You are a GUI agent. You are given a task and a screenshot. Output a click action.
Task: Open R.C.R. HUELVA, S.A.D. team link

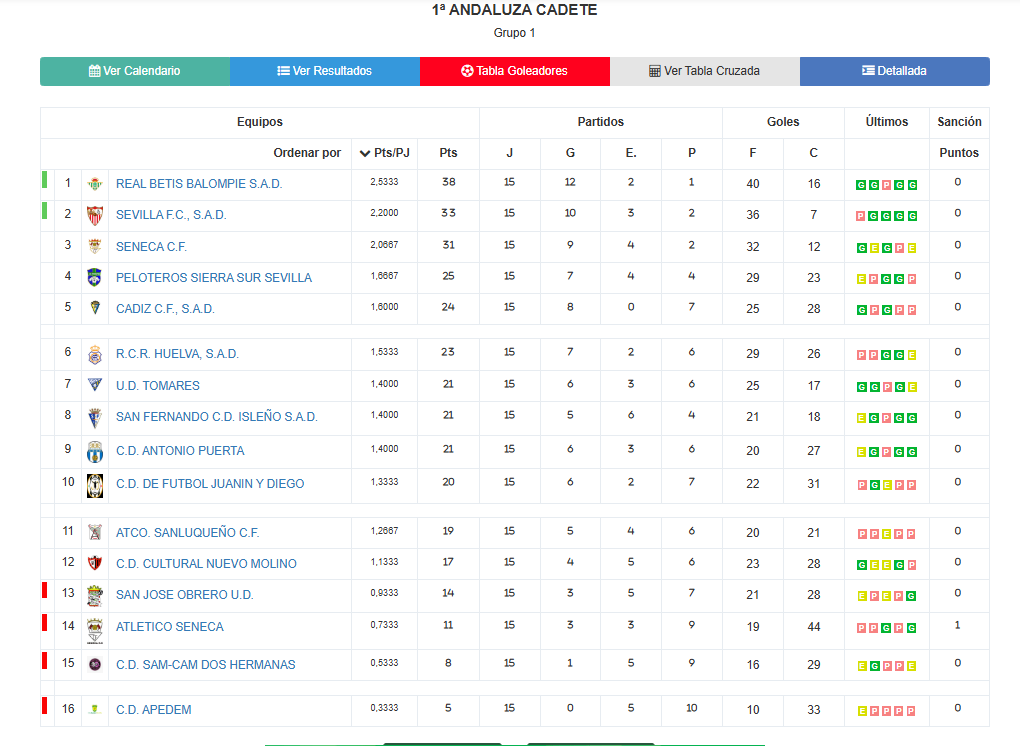click(178, 354)
